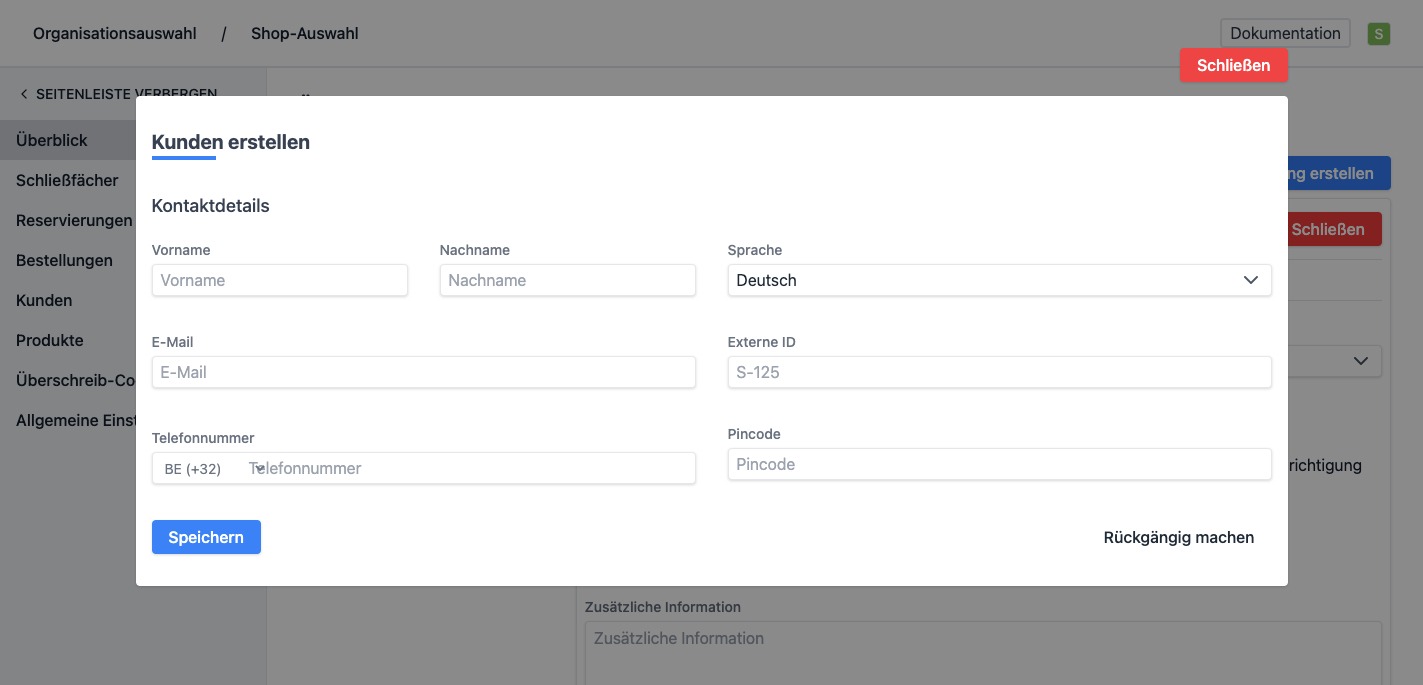Navigate to Shop-Auswahl breadcrumb

coord(304,33)
